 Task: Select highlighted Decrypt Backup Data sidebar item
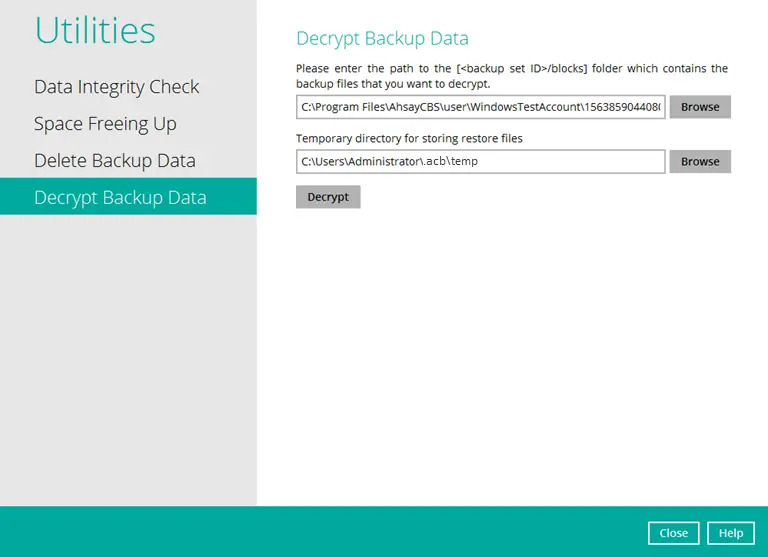(x=120, y=198)
